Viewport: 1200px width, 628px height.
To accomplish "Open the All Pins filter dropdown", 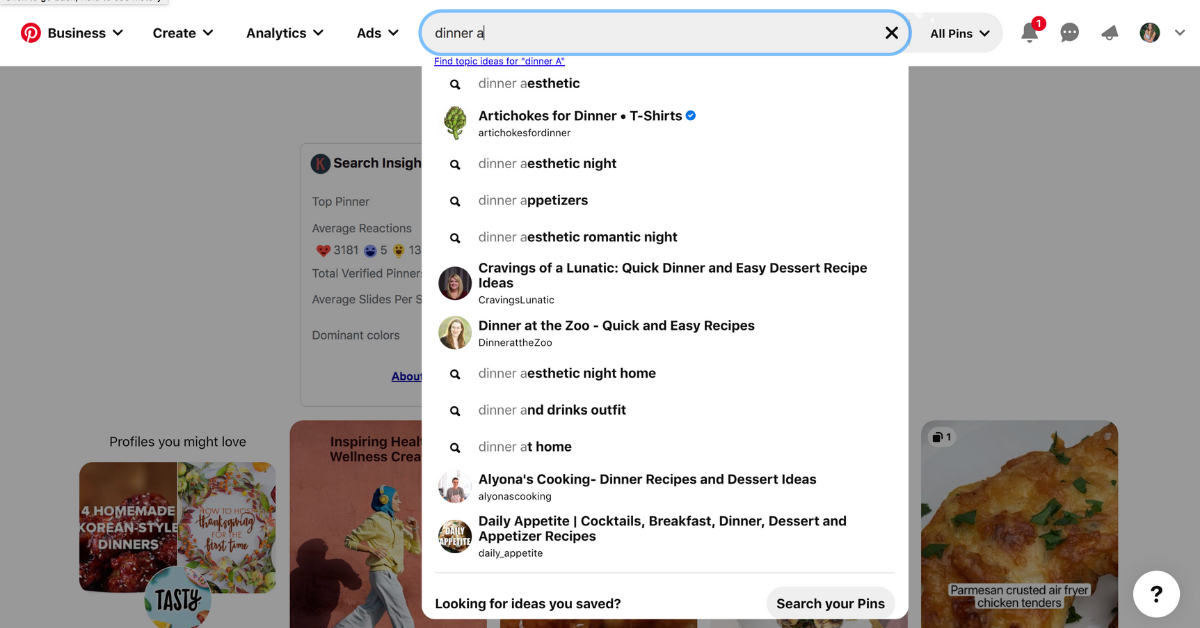I will (x=959, y=33).
